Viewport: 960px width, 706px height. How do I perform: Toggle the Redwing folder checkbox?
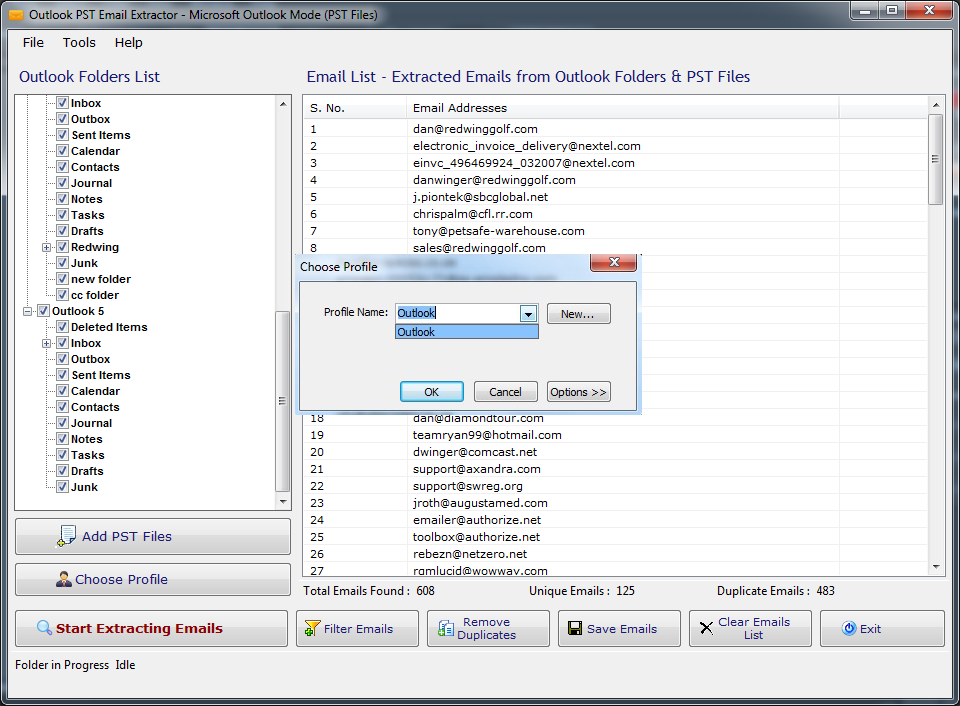62,247
